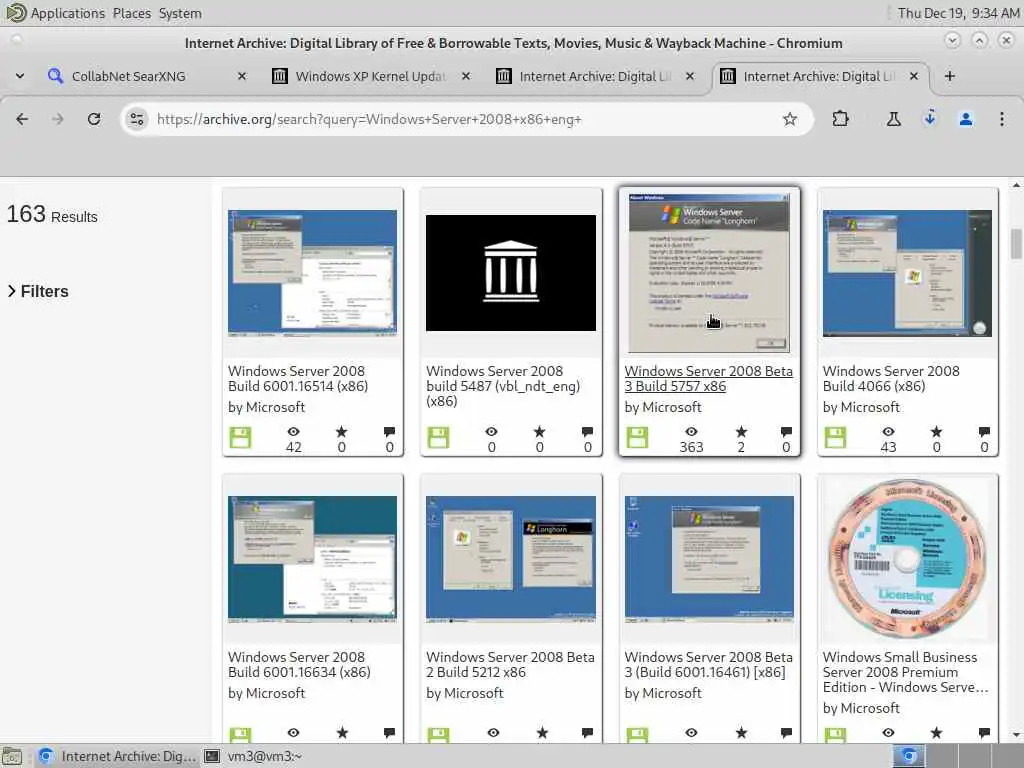Open the Places menu
Screen dimensions: 1024x768
click(131, 13)
